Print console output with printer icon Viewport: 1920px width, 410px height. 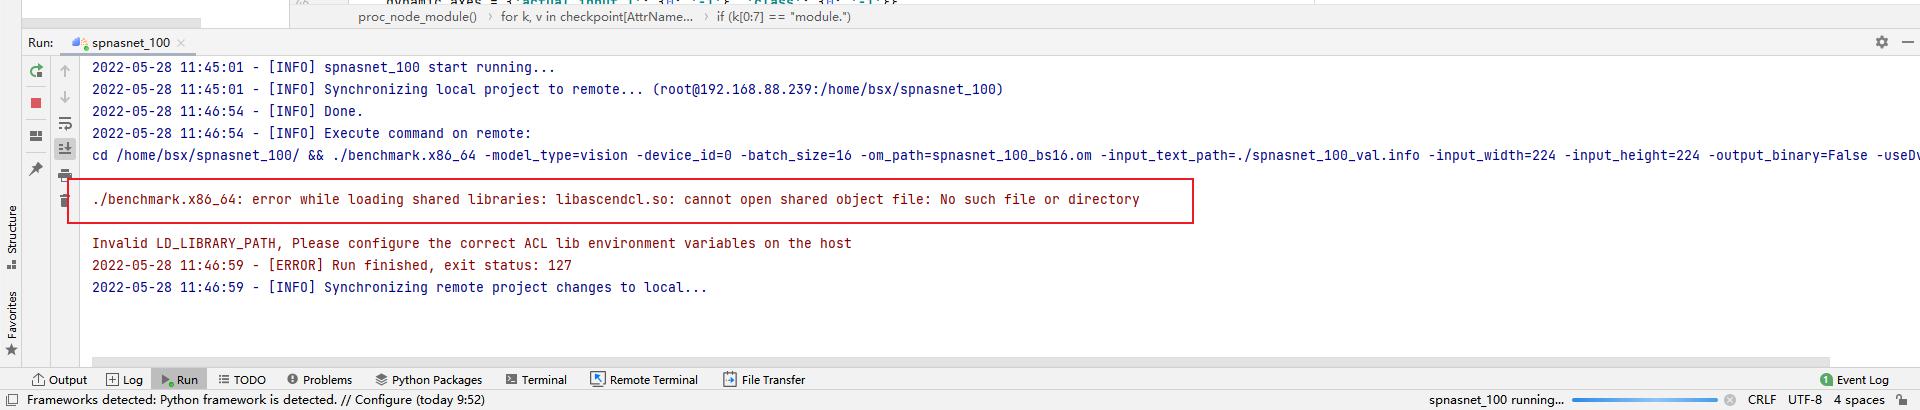coord(65,175)
